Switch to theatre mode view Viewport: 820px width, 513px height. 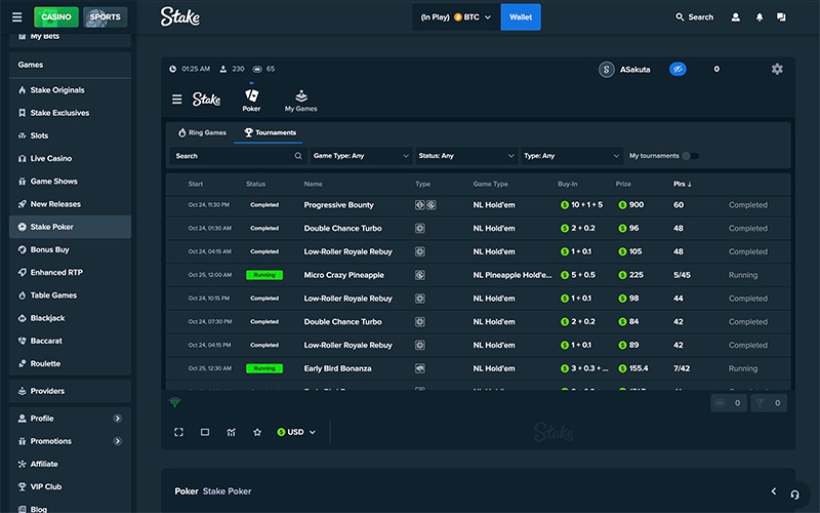coord(205,432)
